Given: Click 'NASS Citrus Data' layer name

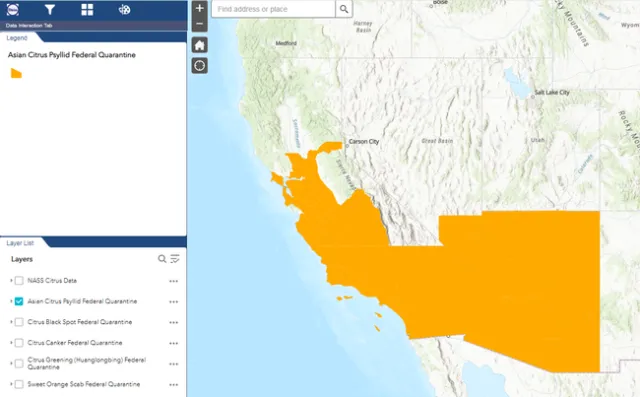Looking at the screenshot, I should (52, 281).
